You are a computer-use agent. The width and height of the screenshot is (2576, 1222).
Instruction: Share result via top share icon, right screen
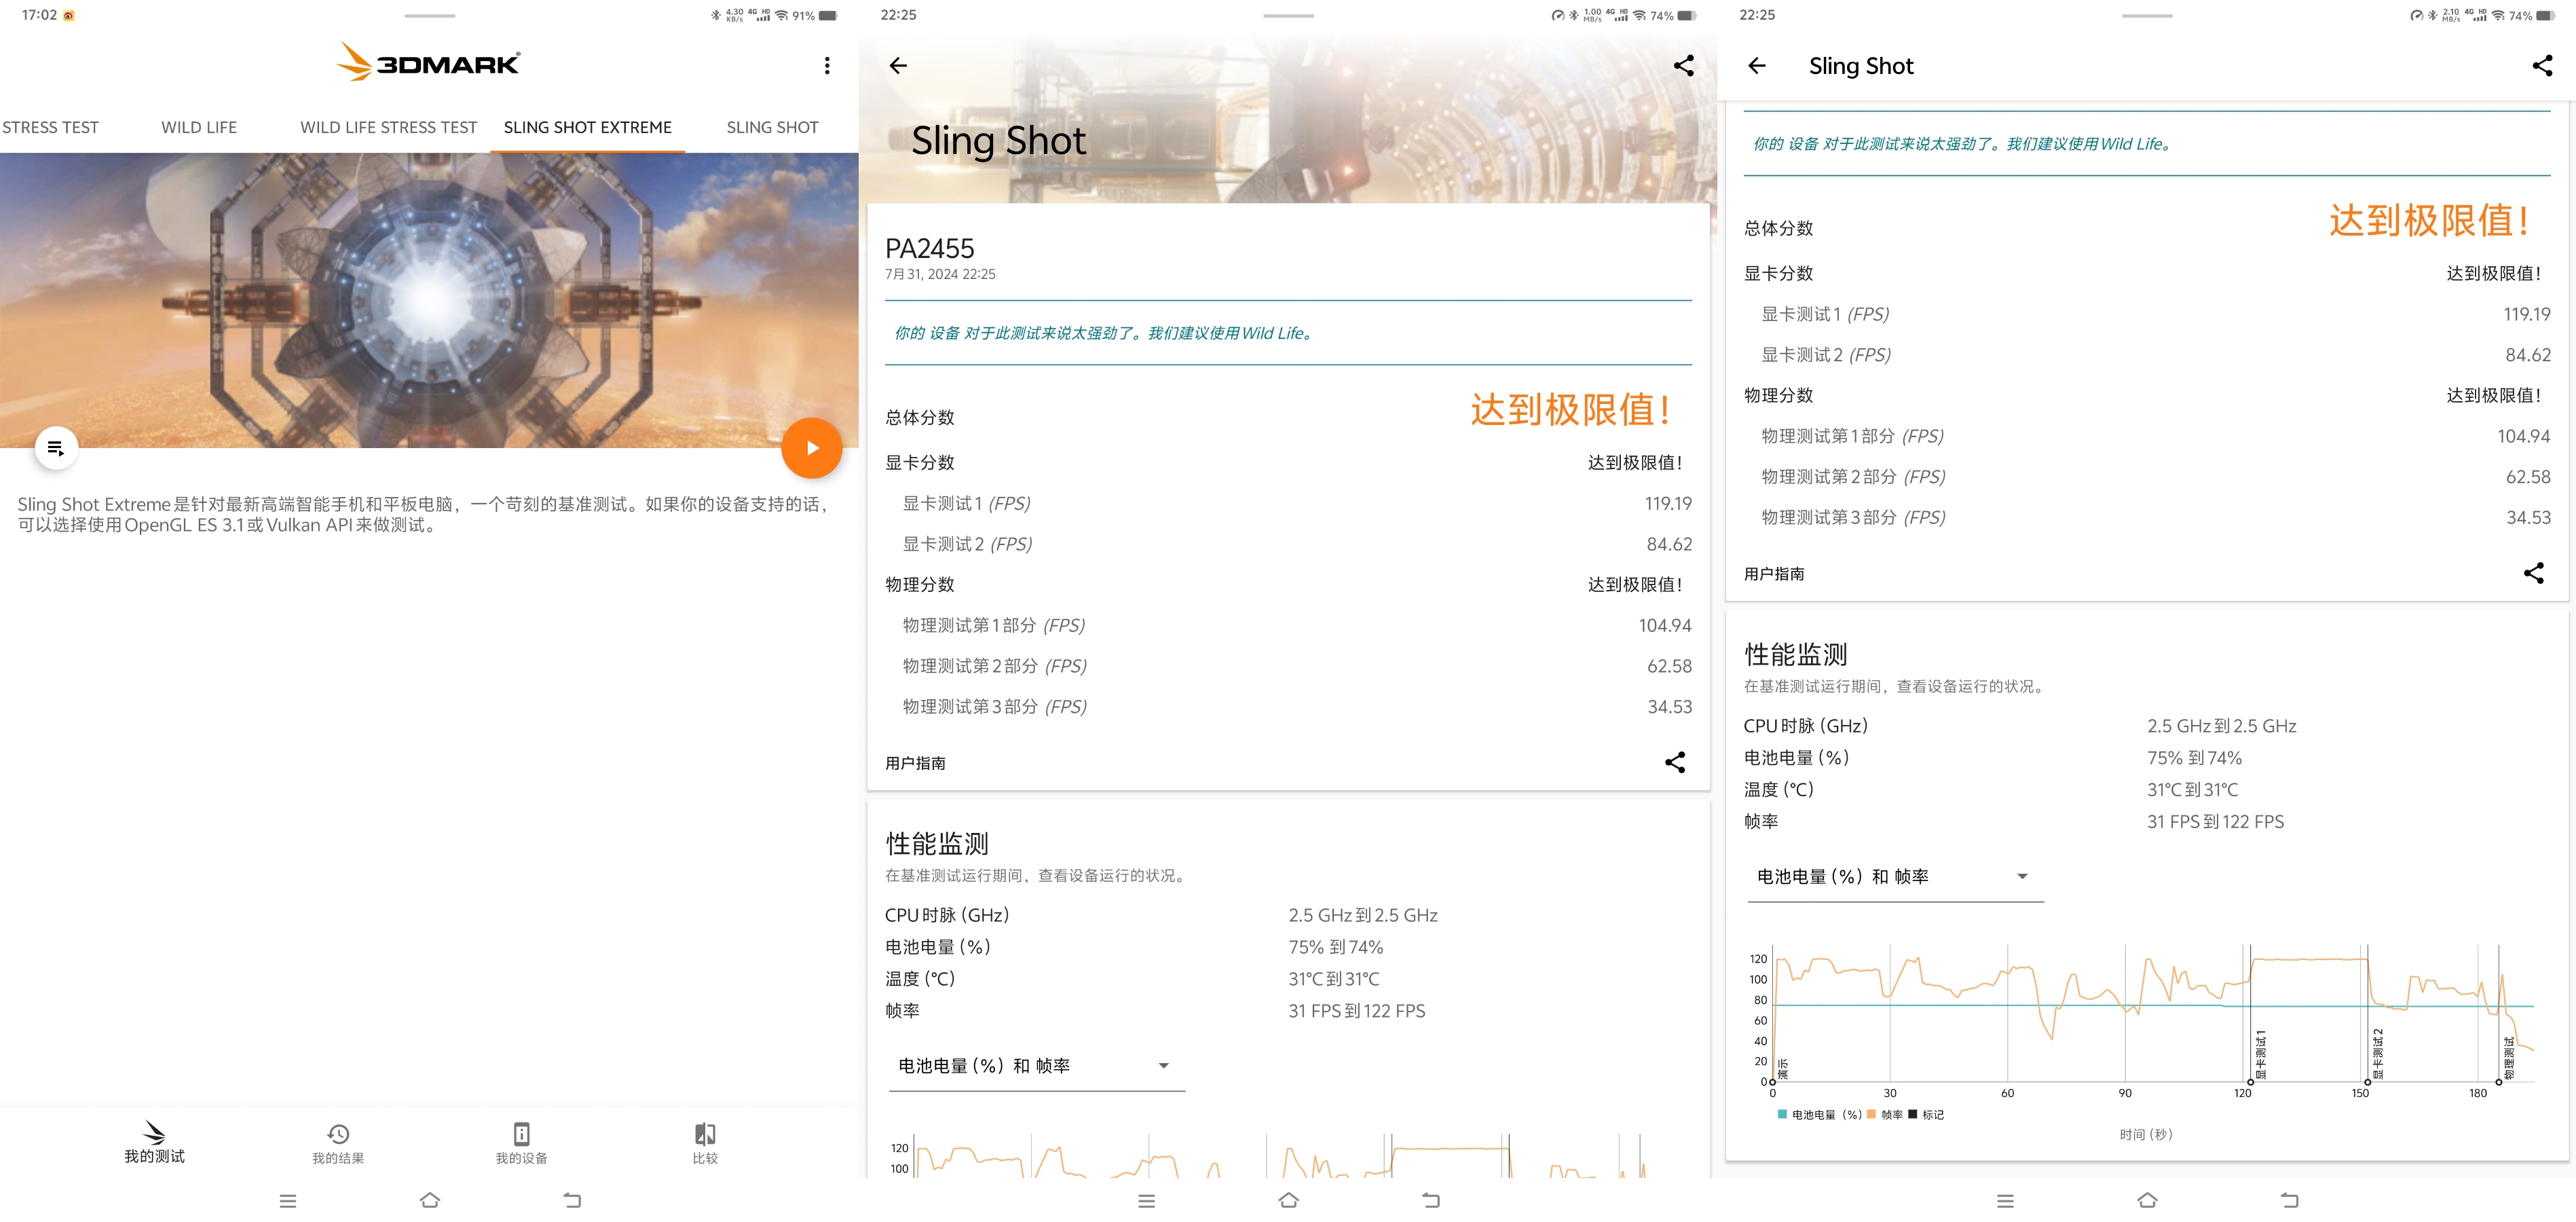2542,66
